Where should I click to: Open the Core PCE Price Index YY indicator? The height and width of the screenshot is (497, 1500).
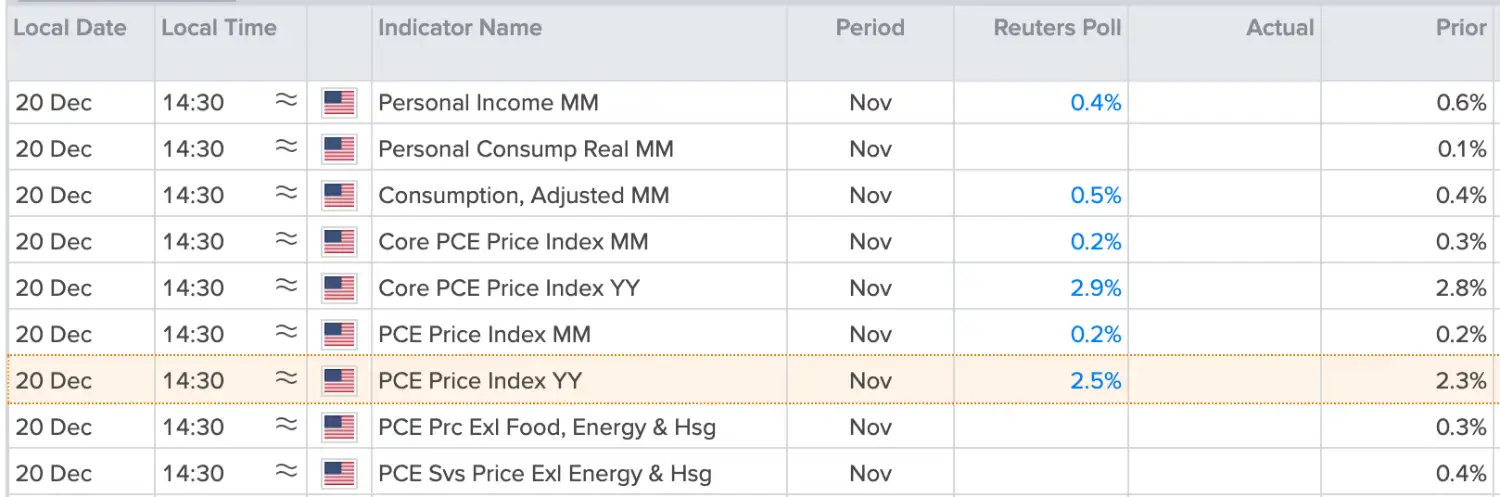pos(509,288)
